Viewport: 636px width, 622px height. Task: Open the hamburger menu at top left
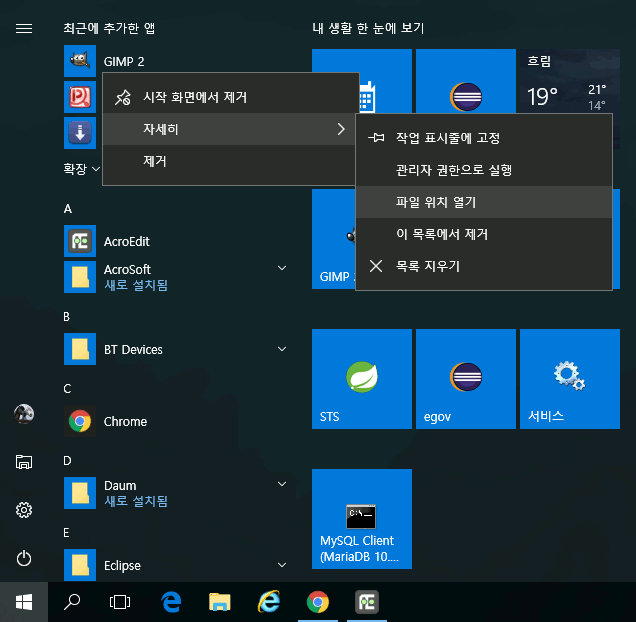tap(24, 28)
